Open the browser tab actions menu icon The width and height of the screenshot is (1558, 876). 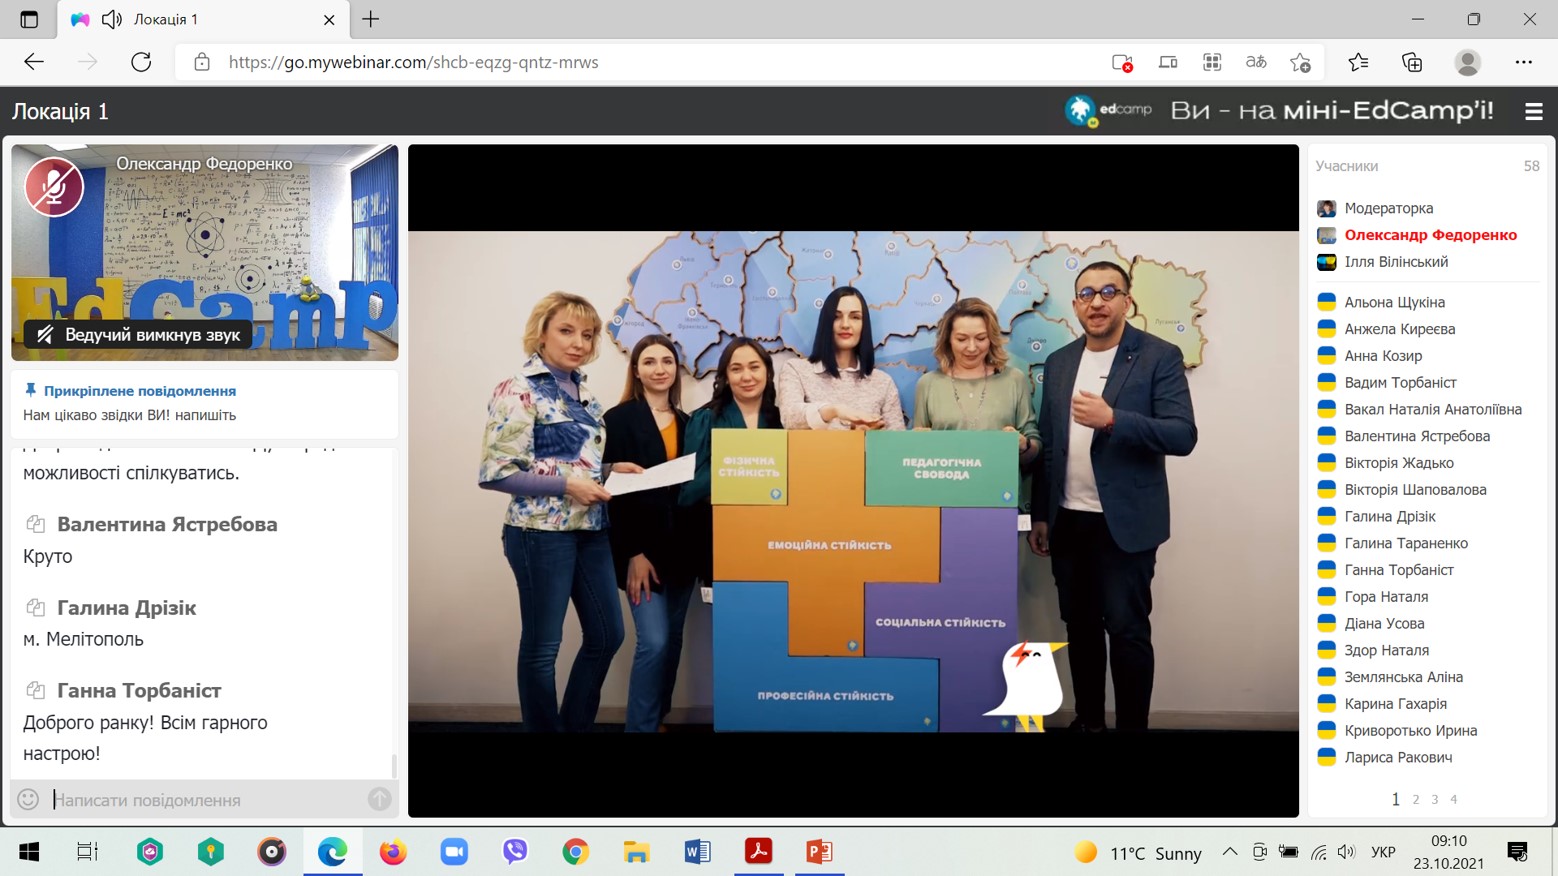click(29, 19)
